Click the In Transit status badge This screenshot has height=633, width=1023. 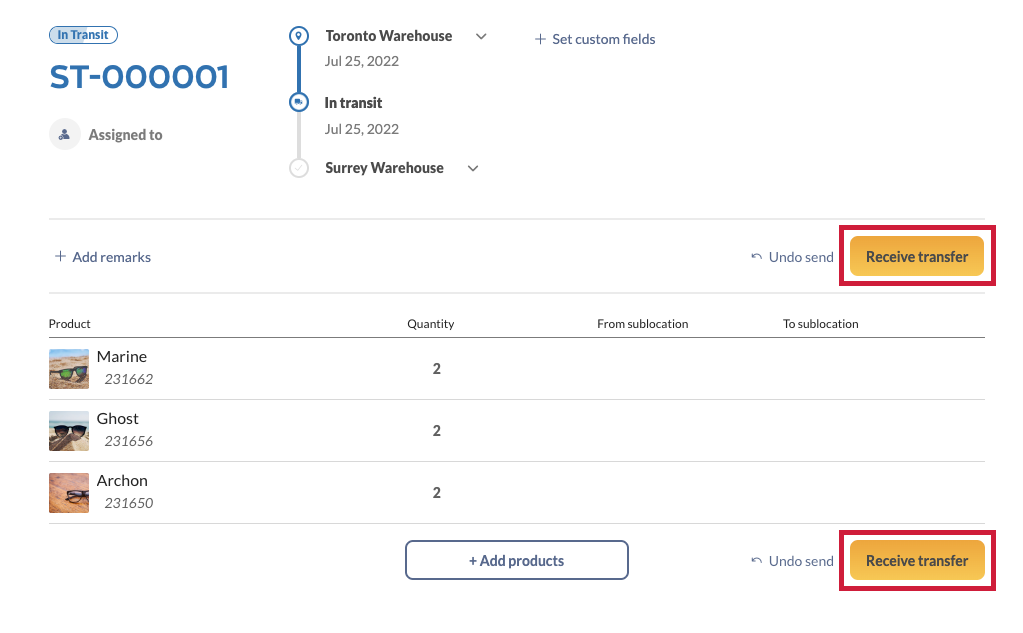click(x=84, y=35)
